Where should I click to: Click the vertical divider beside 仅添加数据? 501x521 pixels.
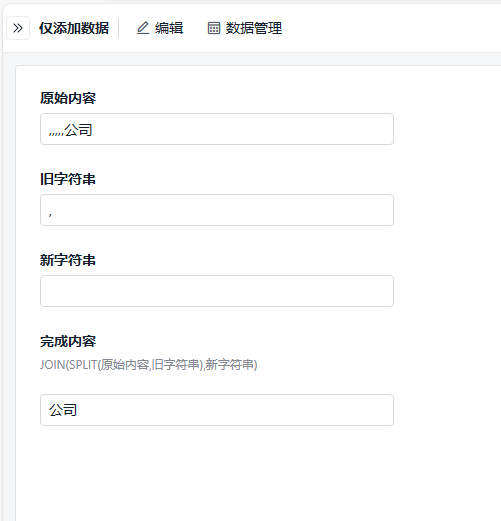[119, 28]
